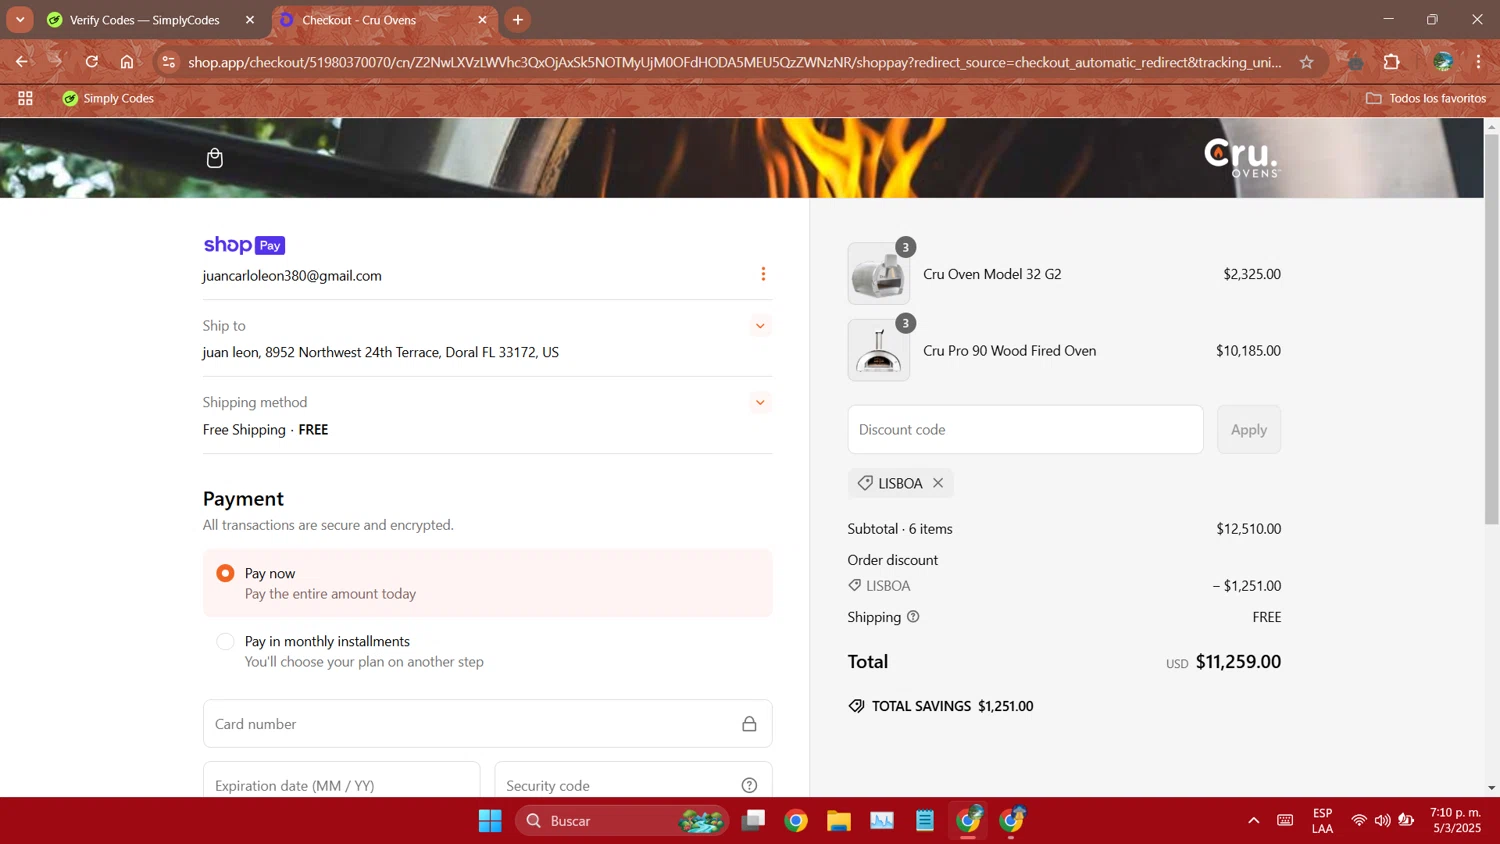Click the security code help icon
1500x844 pixels.
coord(749,786)
